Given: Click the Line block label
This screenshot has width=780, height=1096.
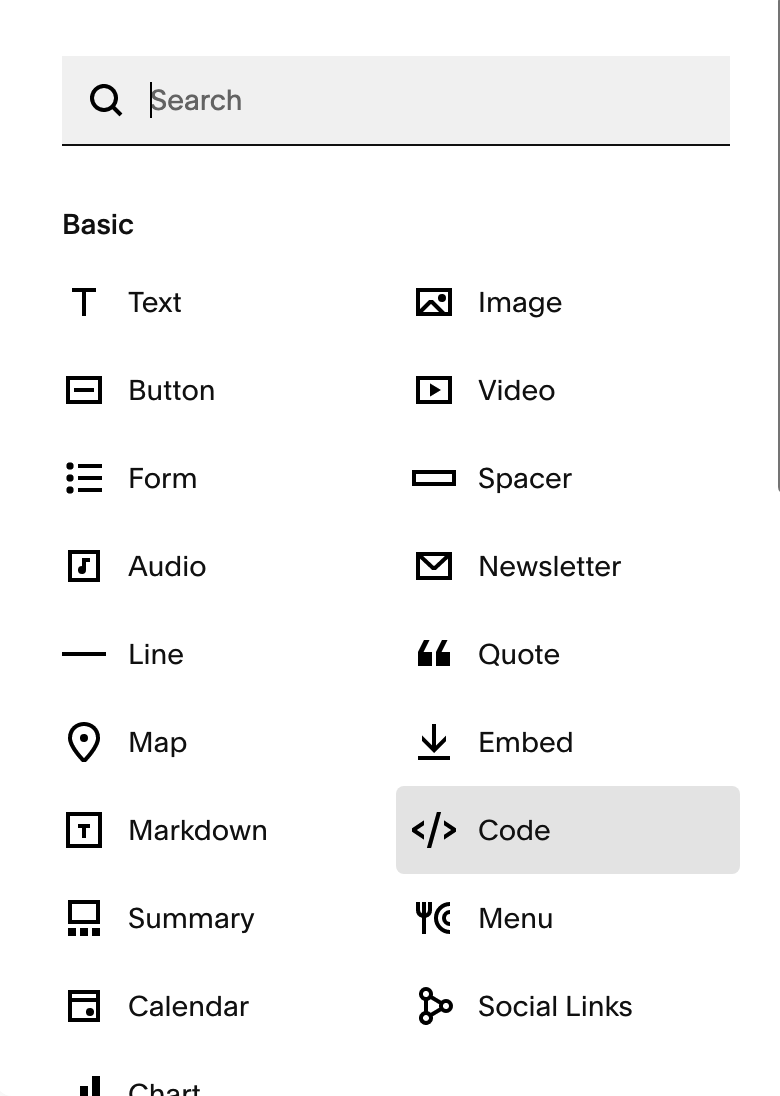Looking at the screenshot, I should coord(156,654).
